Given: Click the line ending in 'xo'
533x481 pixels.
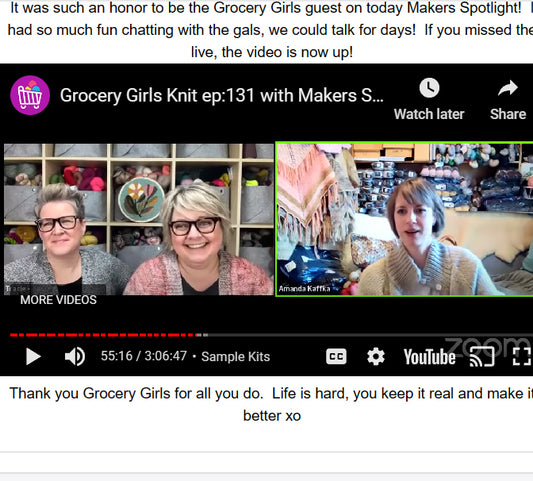Looking at the screenshot, I should point(272,416).
